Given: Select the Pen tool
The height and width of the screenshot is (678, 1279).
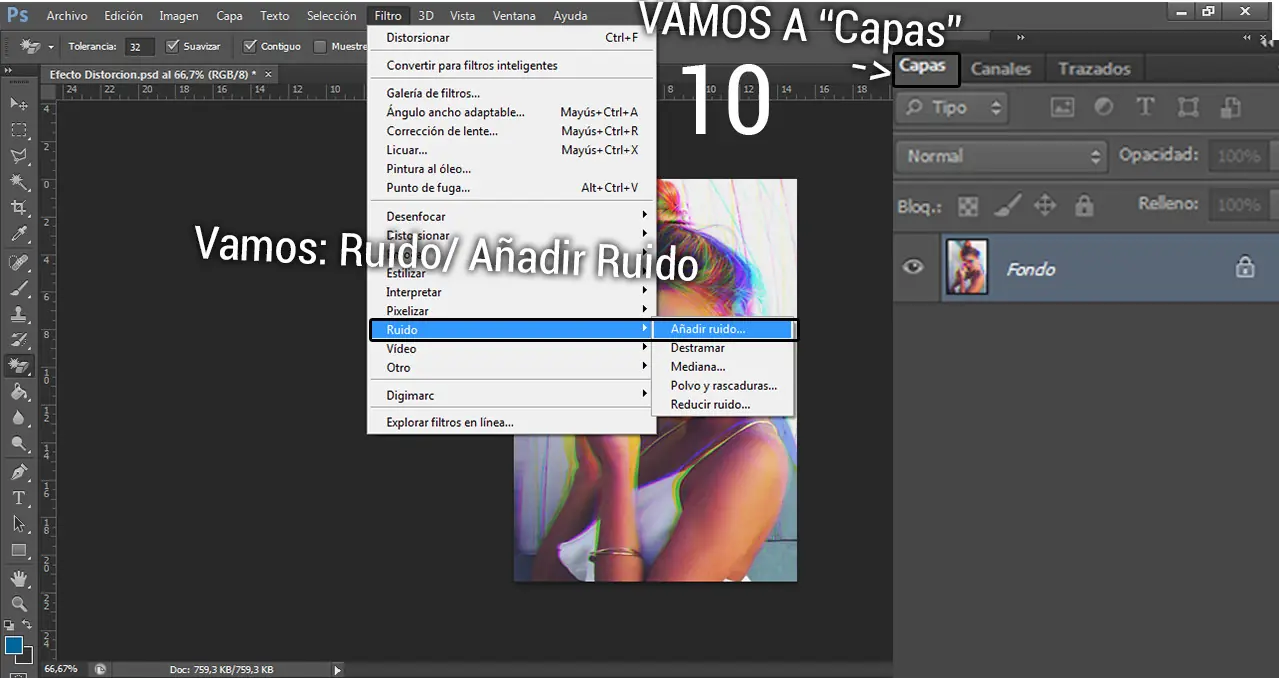Looking at the screenshot, I should (x=19, y=472).
